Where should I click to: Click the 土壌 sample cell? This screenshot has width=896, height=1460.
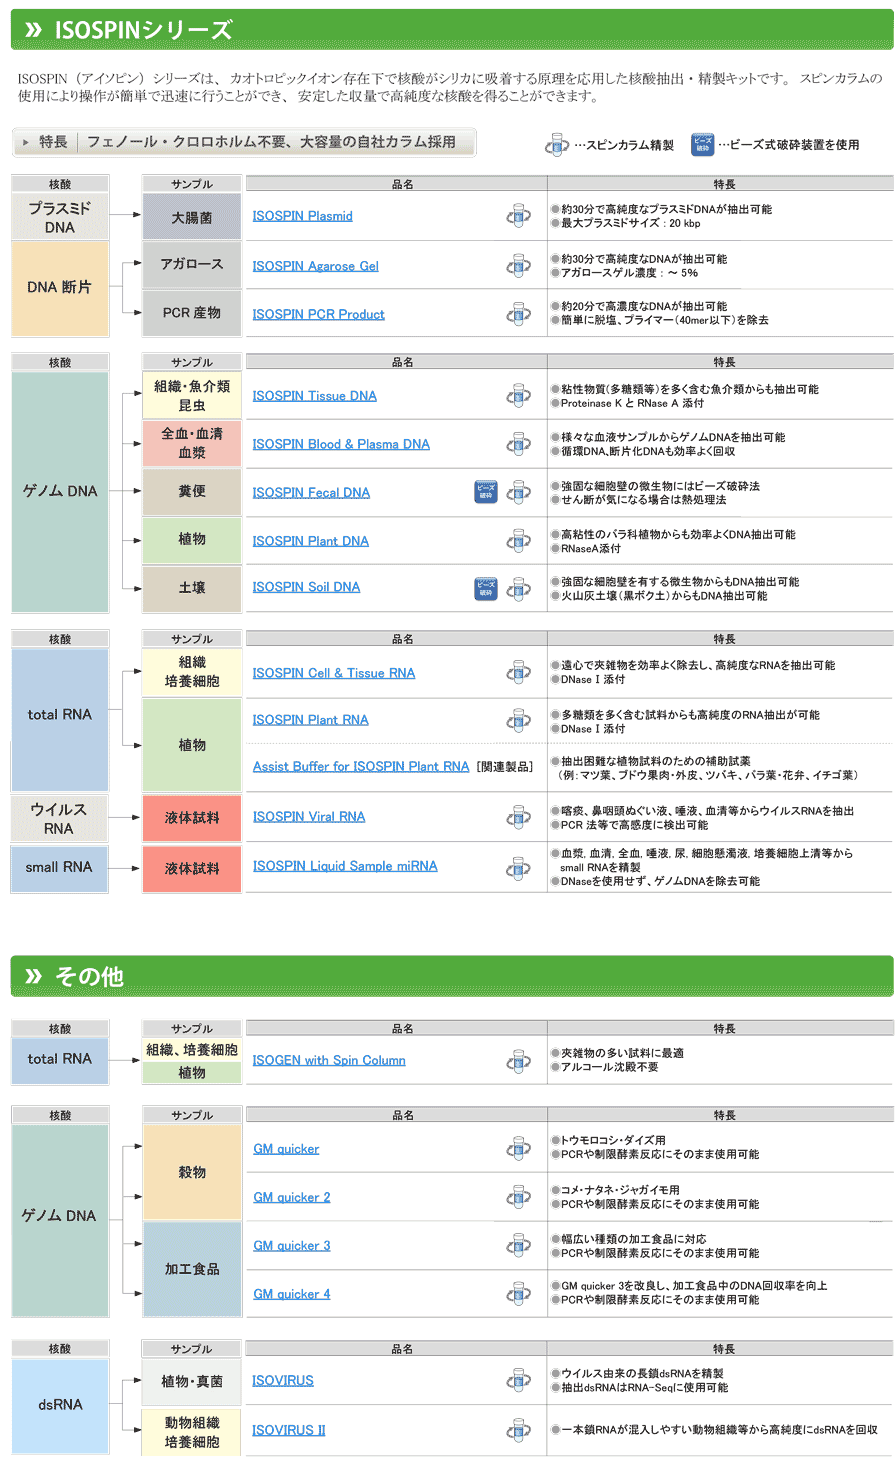point(192,588)
